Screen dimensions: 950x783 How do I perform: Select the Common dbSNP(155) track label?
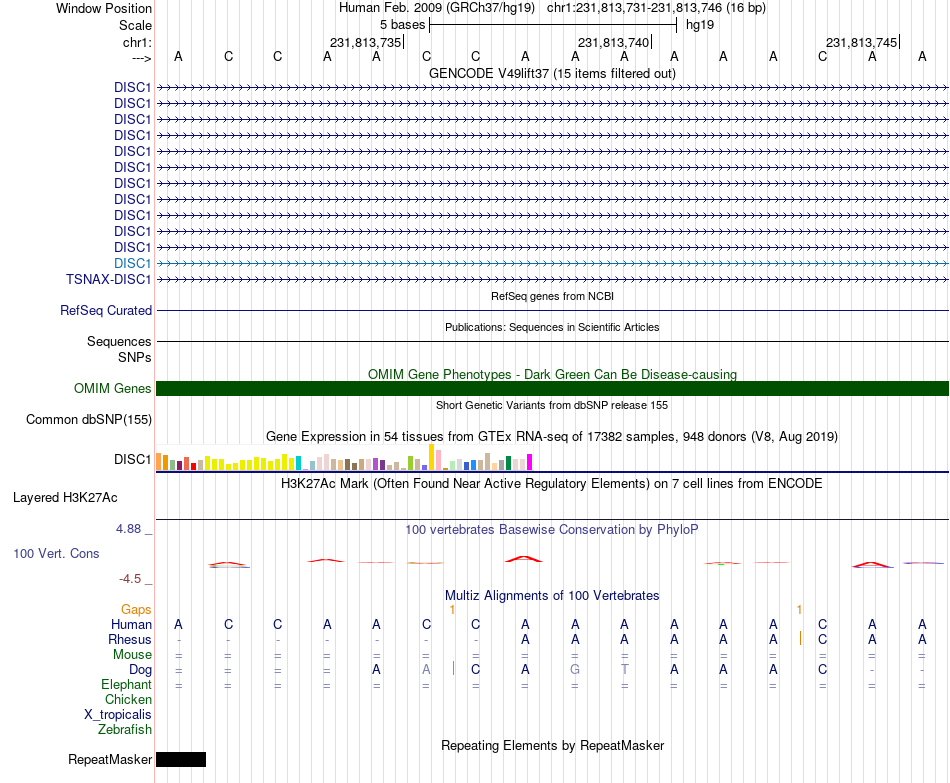click(89, 419)
